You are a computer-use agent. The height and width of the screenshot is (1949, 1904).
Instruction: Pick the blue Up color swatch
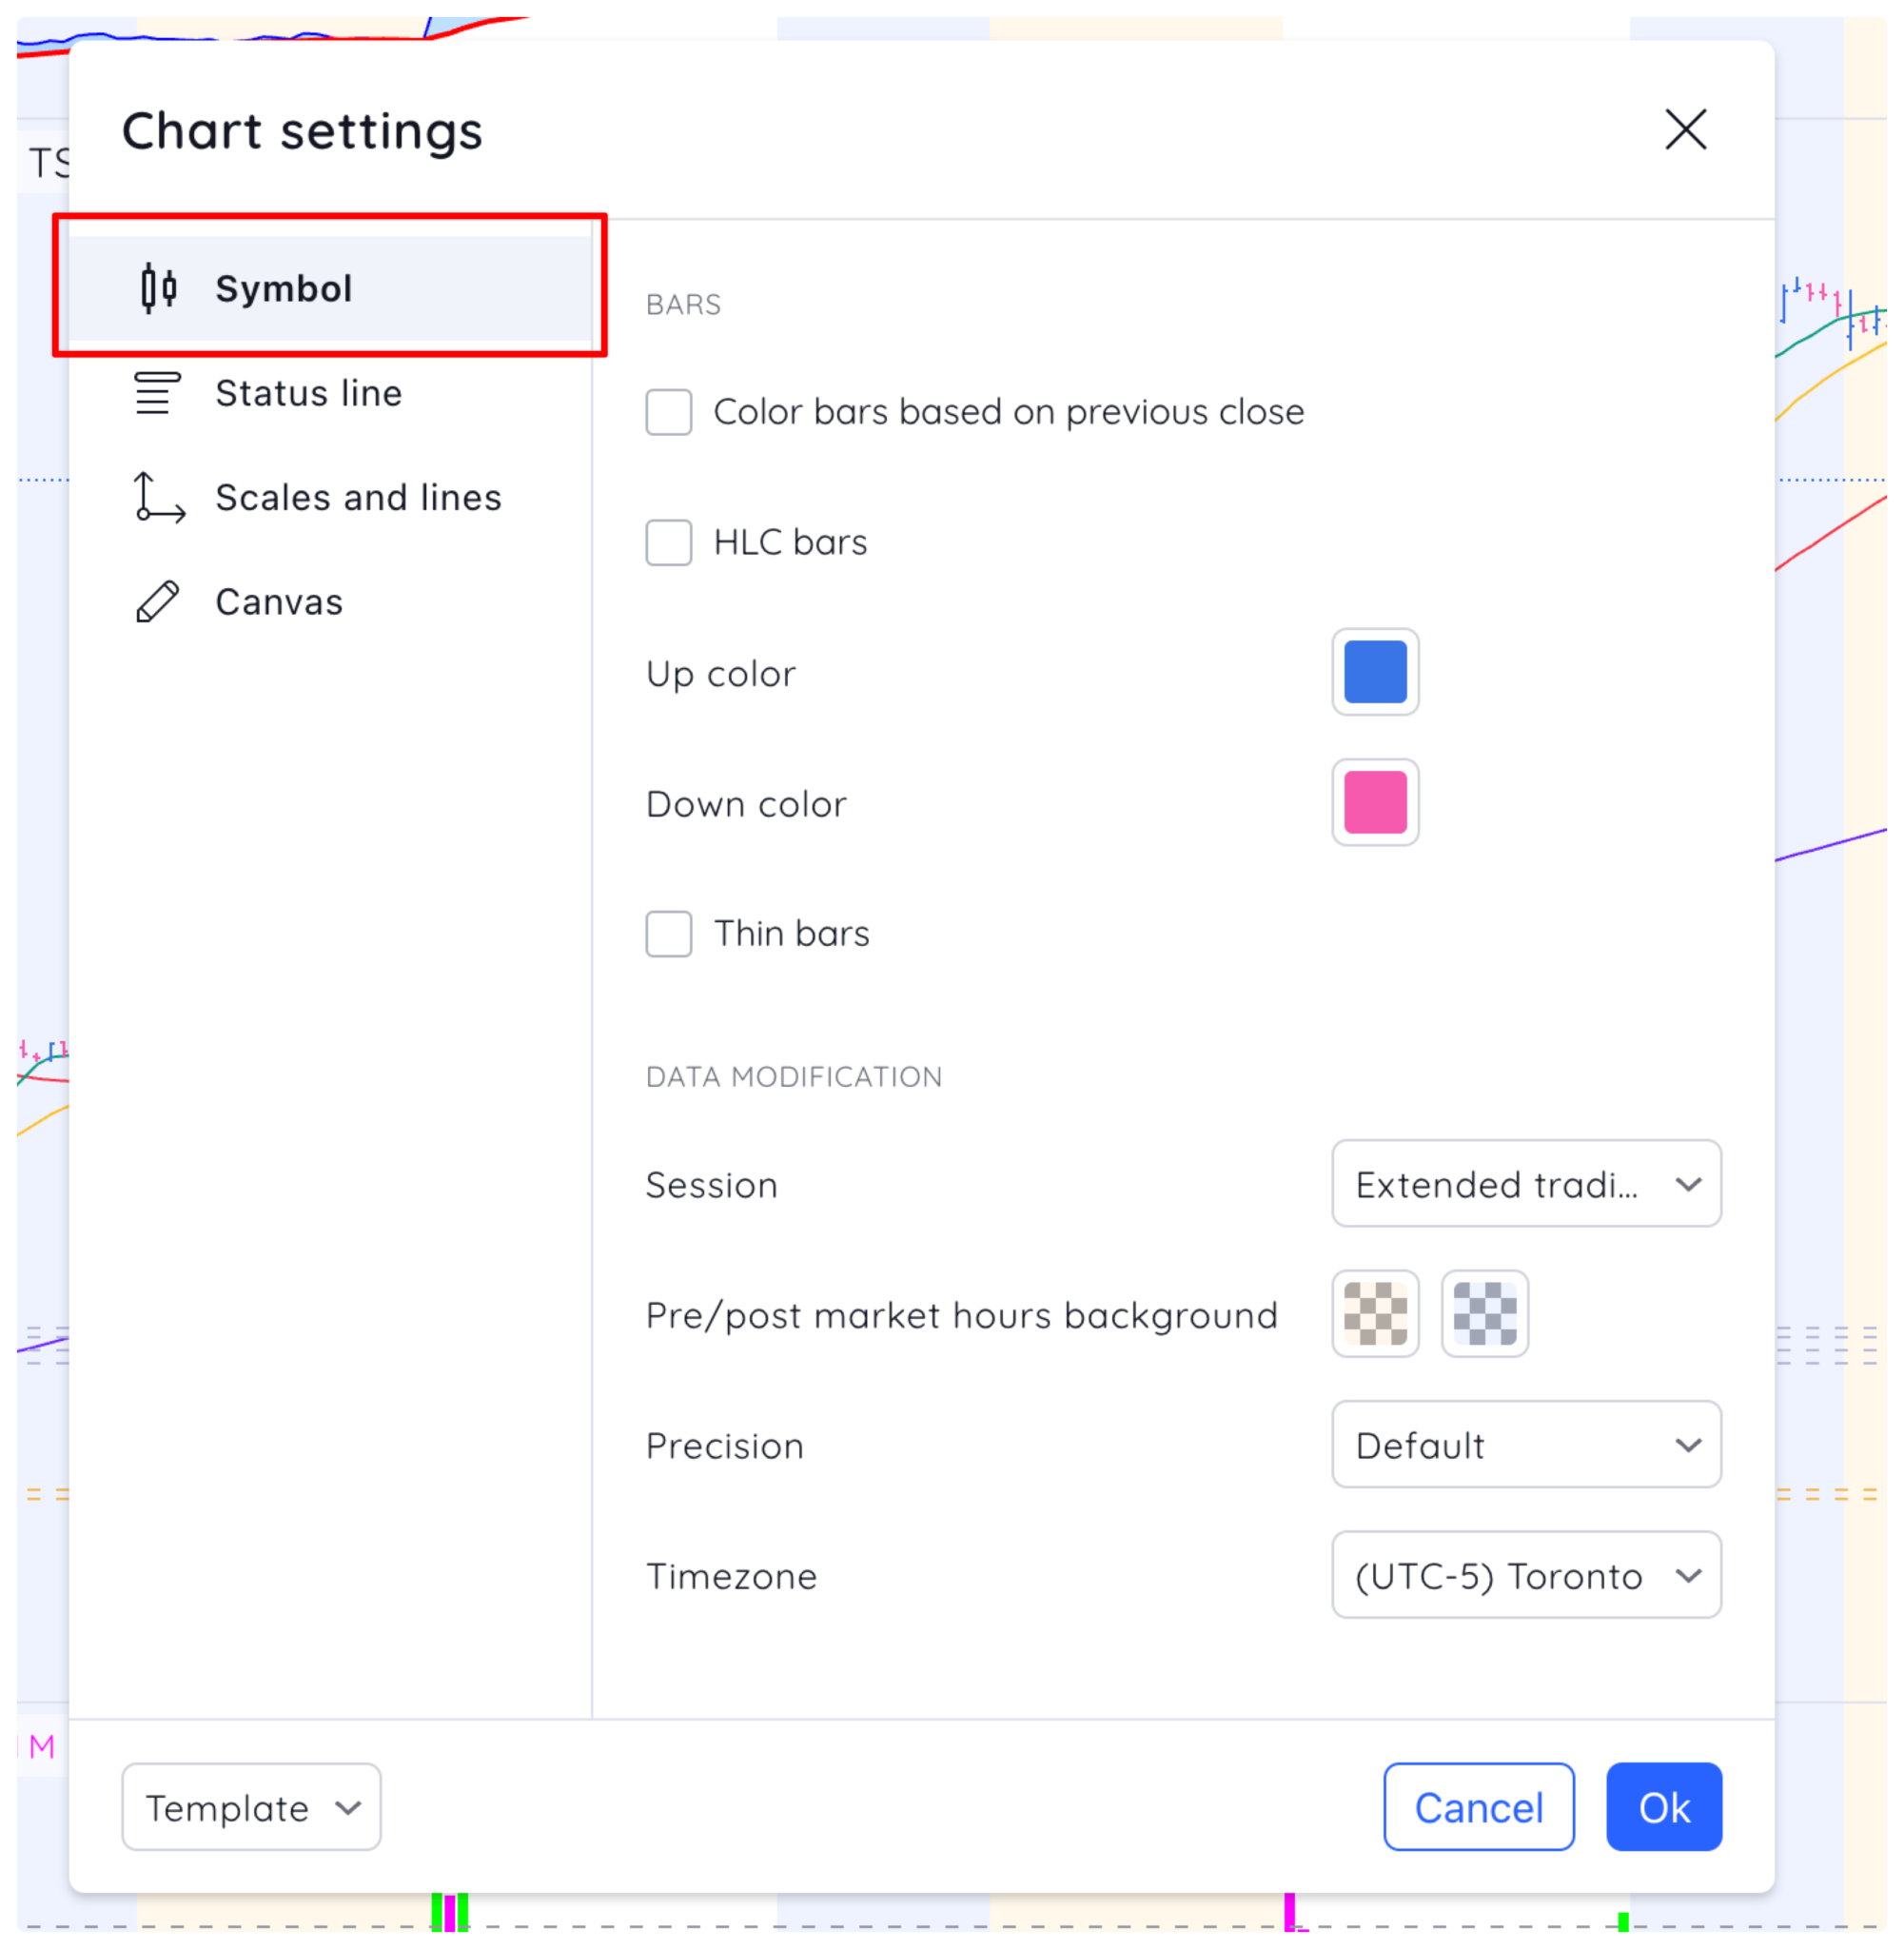click(1375, 672)
